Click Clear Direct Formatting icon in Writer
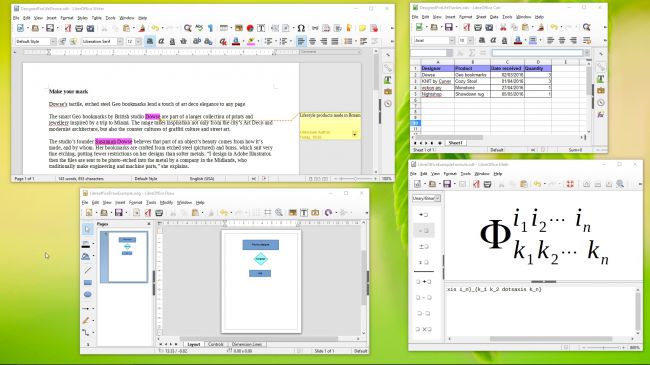The width and height of the screenshot is (650, 365). tap(223, 41)
